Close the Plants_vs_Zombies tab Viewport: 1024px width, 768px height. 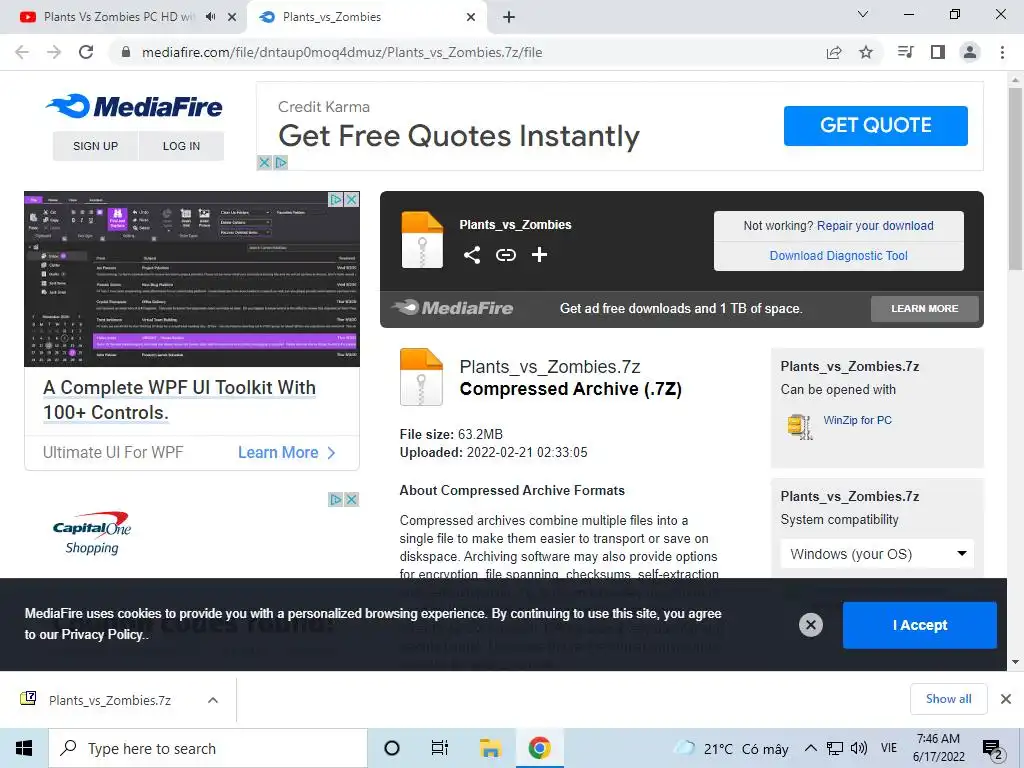[x=471, y=17]
